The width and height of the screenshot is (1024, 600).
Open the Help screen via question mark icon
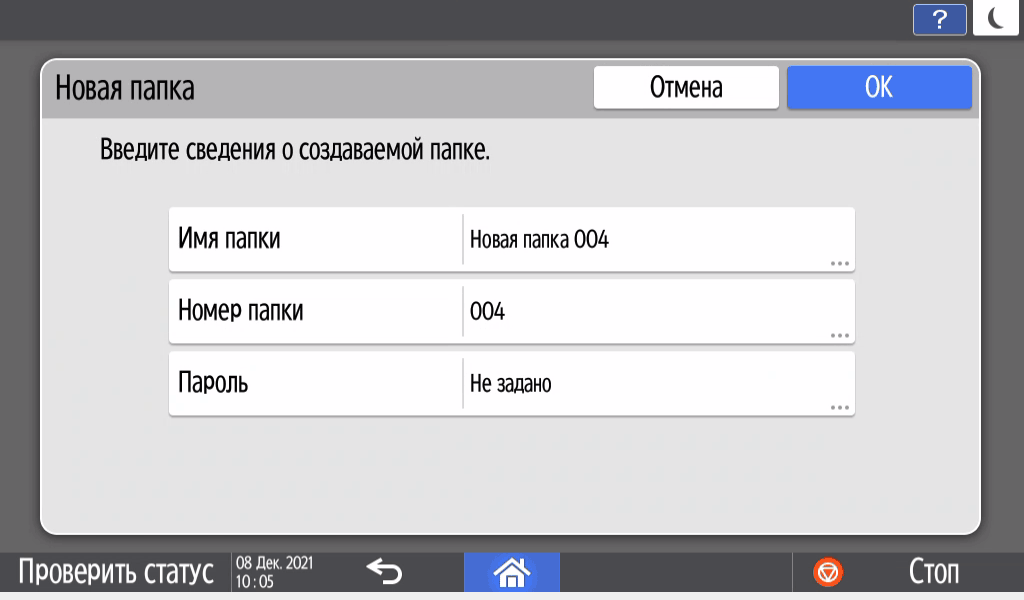[938, 19]
